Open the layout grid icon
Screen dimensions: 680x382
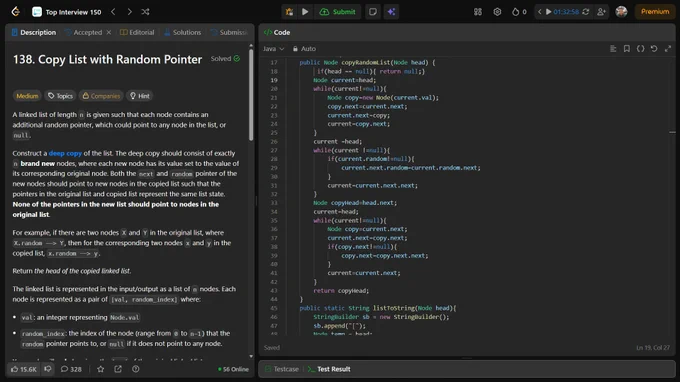point(478,12)
